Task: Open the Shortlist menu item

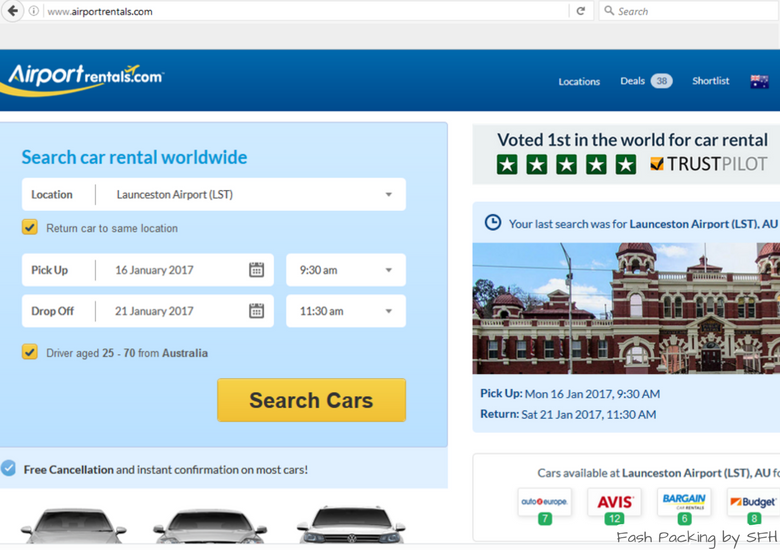Action: (710, 81)
